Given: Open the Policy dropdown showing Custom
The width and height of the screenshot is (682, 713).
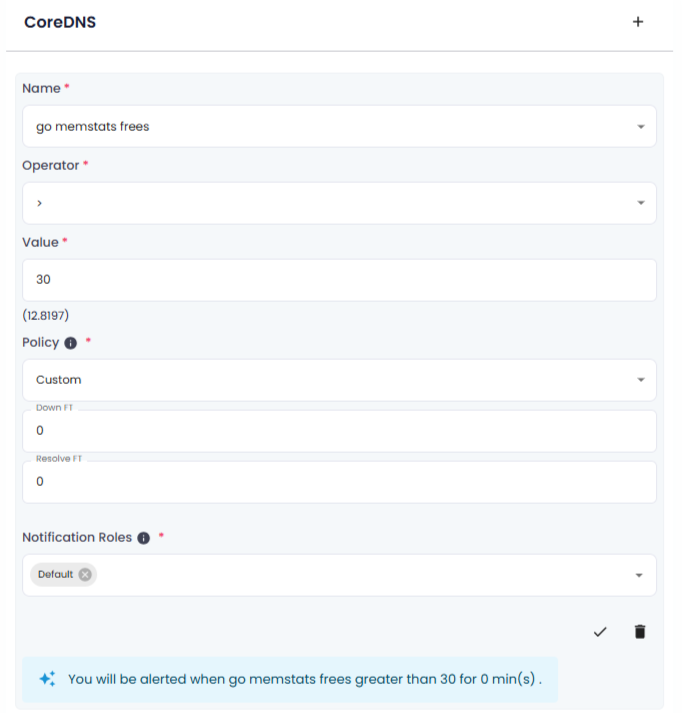Looking at the screenshot, I should coord(640,380).
